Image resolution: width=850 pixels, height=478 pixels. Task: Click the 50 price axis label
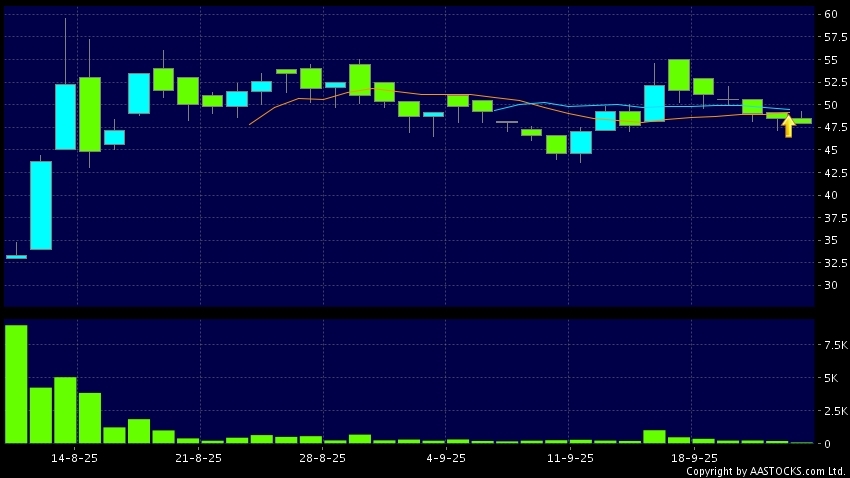tap(831, 105)
